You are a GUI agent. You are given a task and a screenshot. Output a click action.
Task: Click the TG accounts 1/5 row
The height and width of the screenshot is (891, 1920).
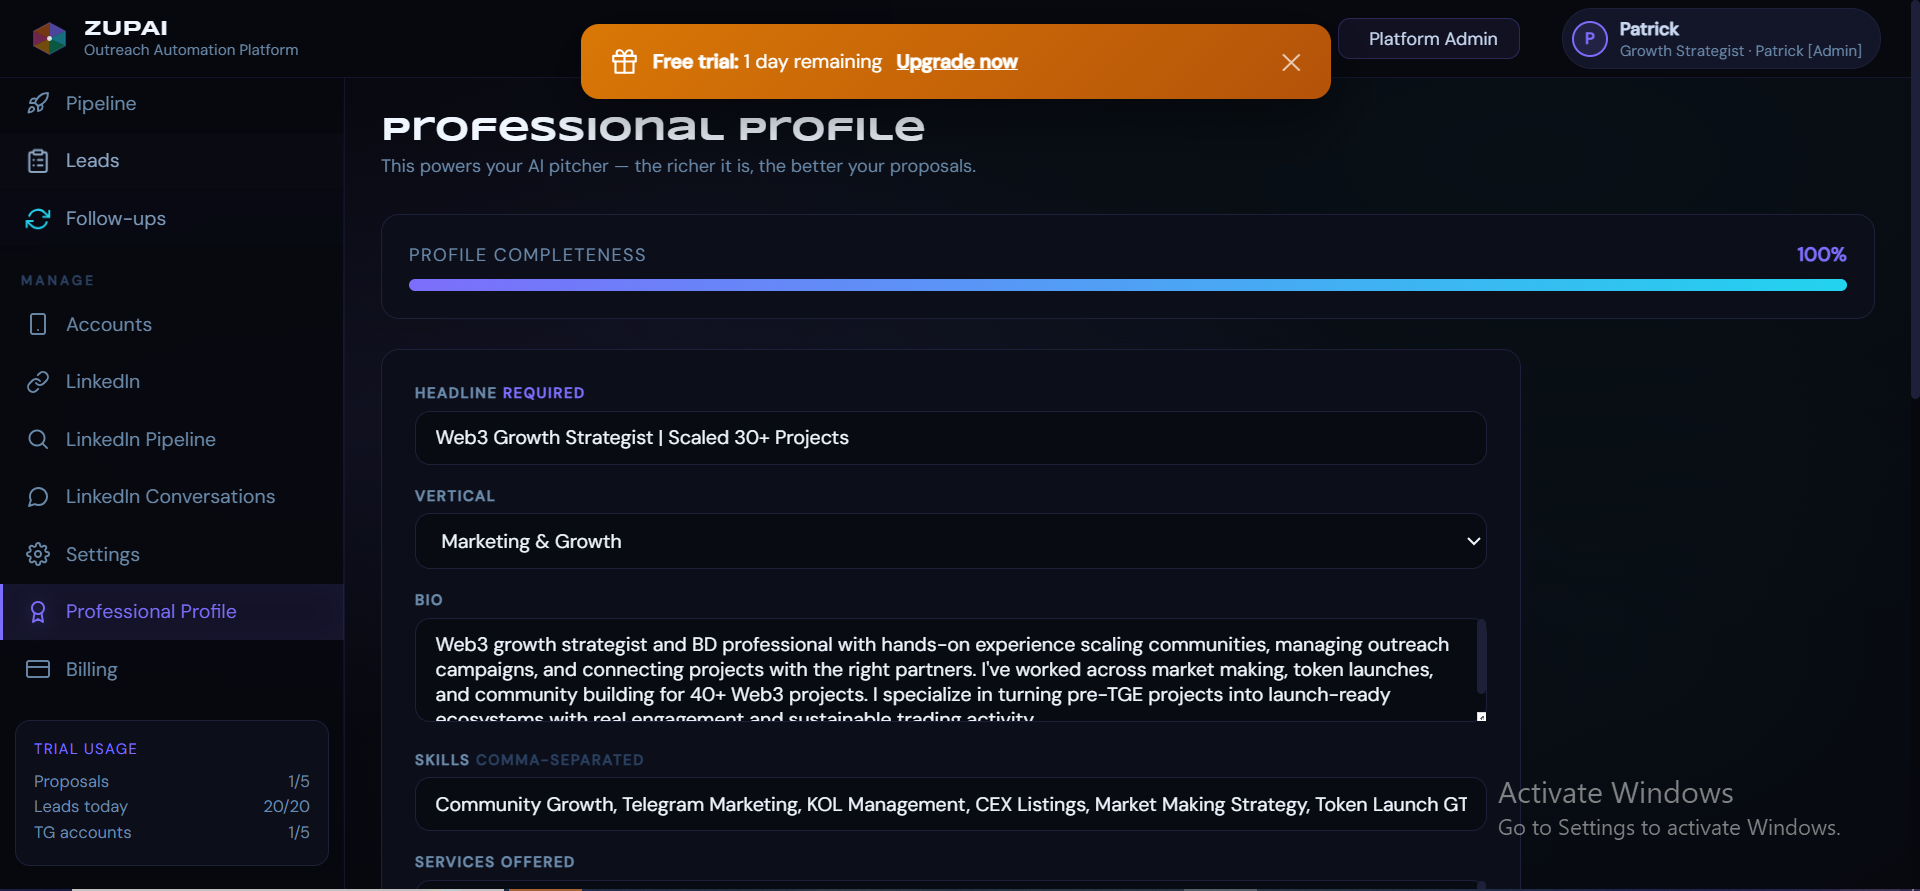(x=172, y=832)
